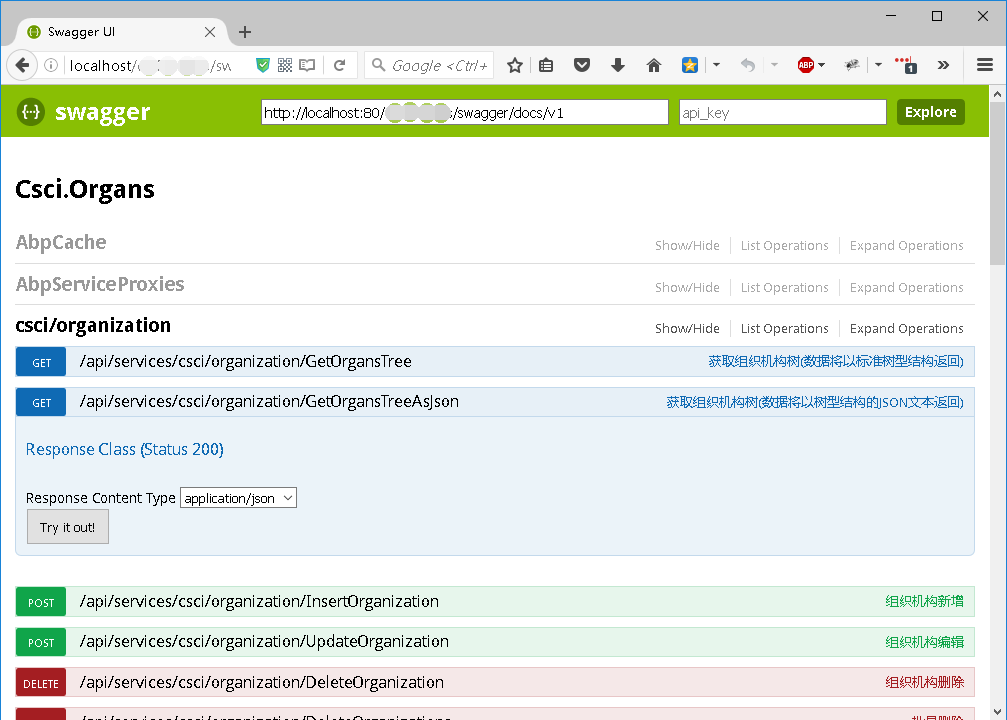
Task: Bookmark this page with the star icon
Action: 514,65
